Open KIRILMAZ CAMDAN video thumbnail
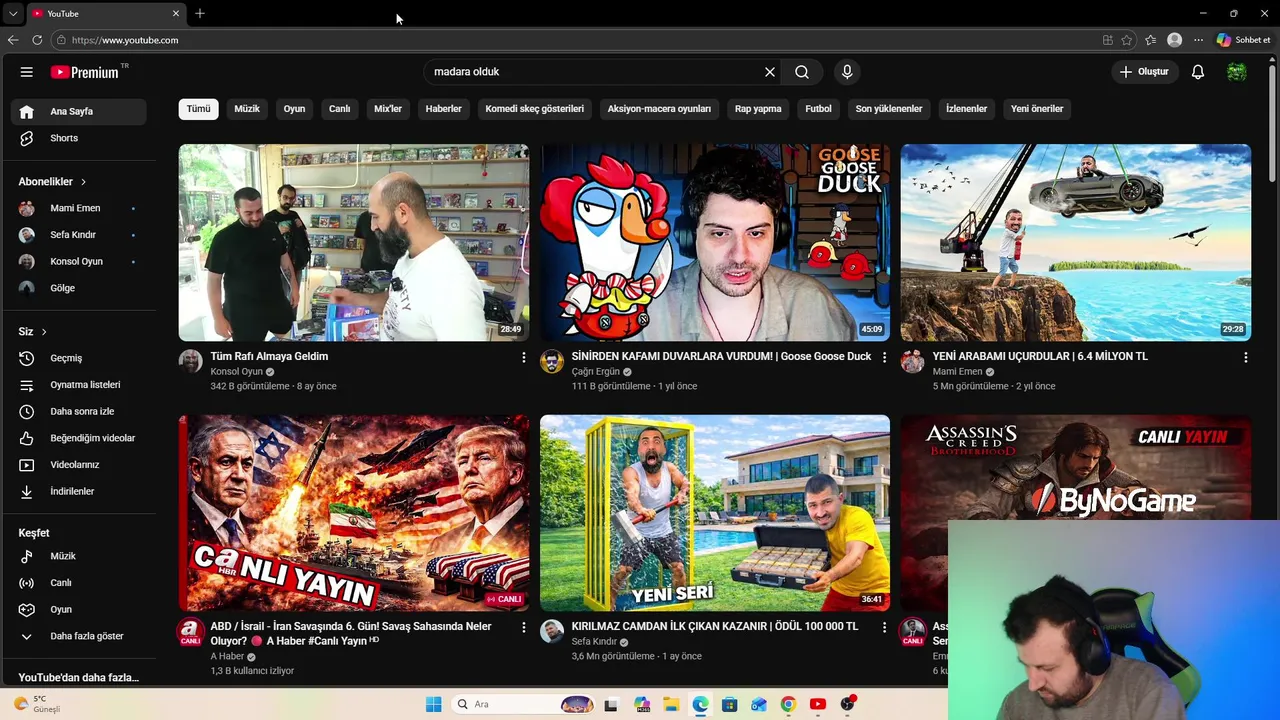Viewport: 1280px width, 720px height. pos(715,513)
